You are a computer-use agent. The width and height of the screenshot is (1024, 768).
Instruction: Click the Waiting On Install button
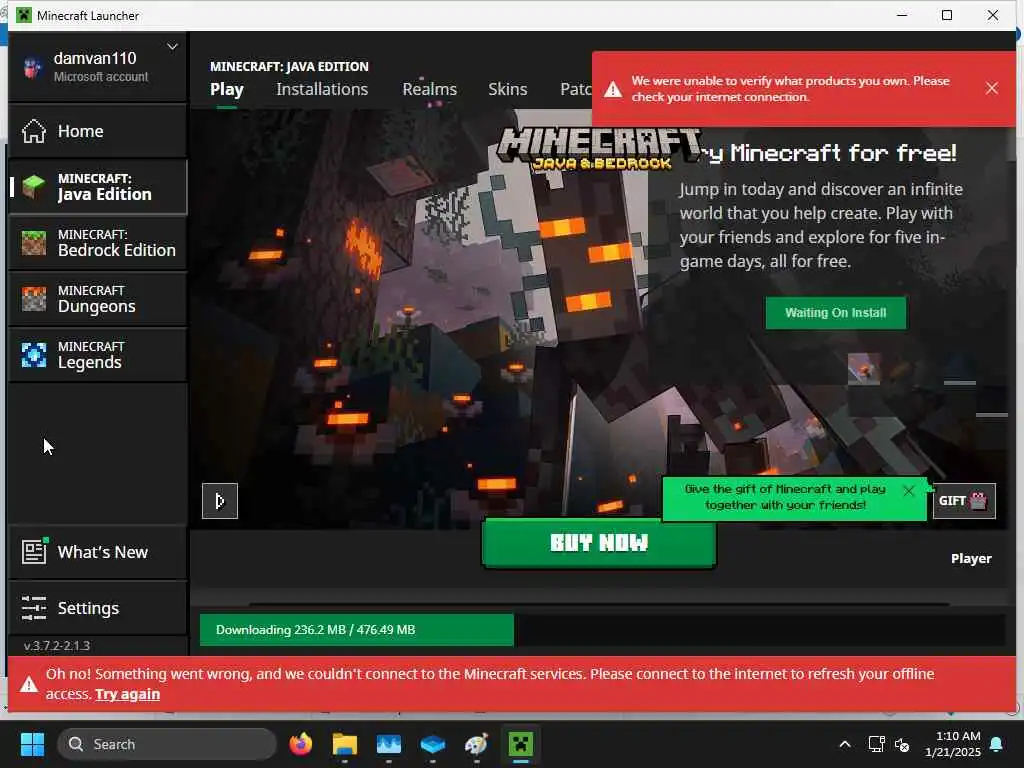tap(835, 313)
